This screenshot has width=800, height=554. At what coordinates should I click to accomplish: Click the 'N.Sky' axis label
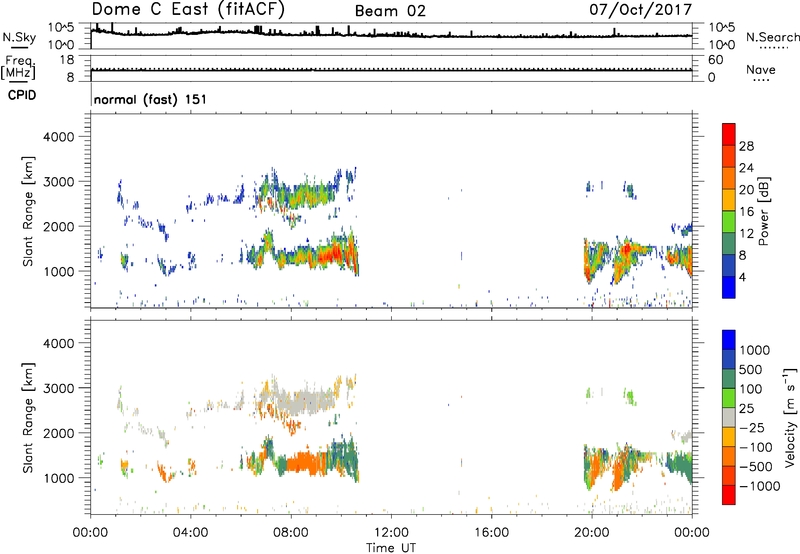(19, 37)
